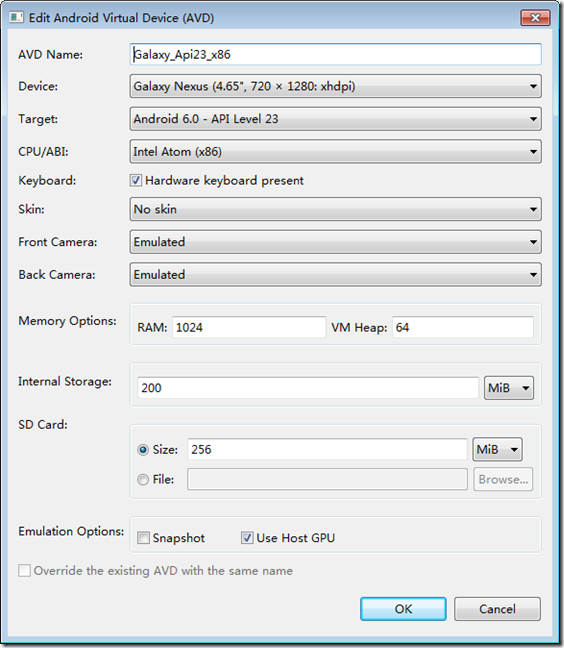Open the Device dropdown list
This screenshot has height=648, width=564.
click(x=336, y=86)
